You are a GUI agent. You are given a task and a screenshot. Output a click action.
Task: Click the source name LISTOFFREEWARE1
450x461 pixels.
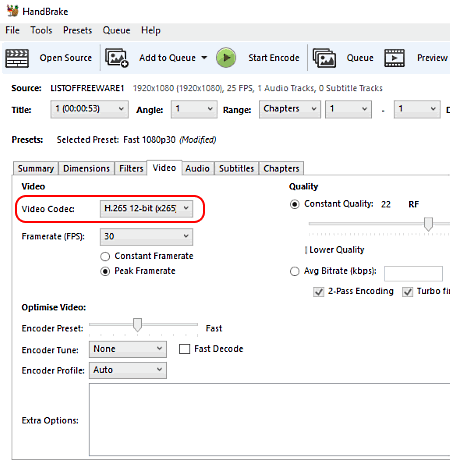tap(87, 88)
